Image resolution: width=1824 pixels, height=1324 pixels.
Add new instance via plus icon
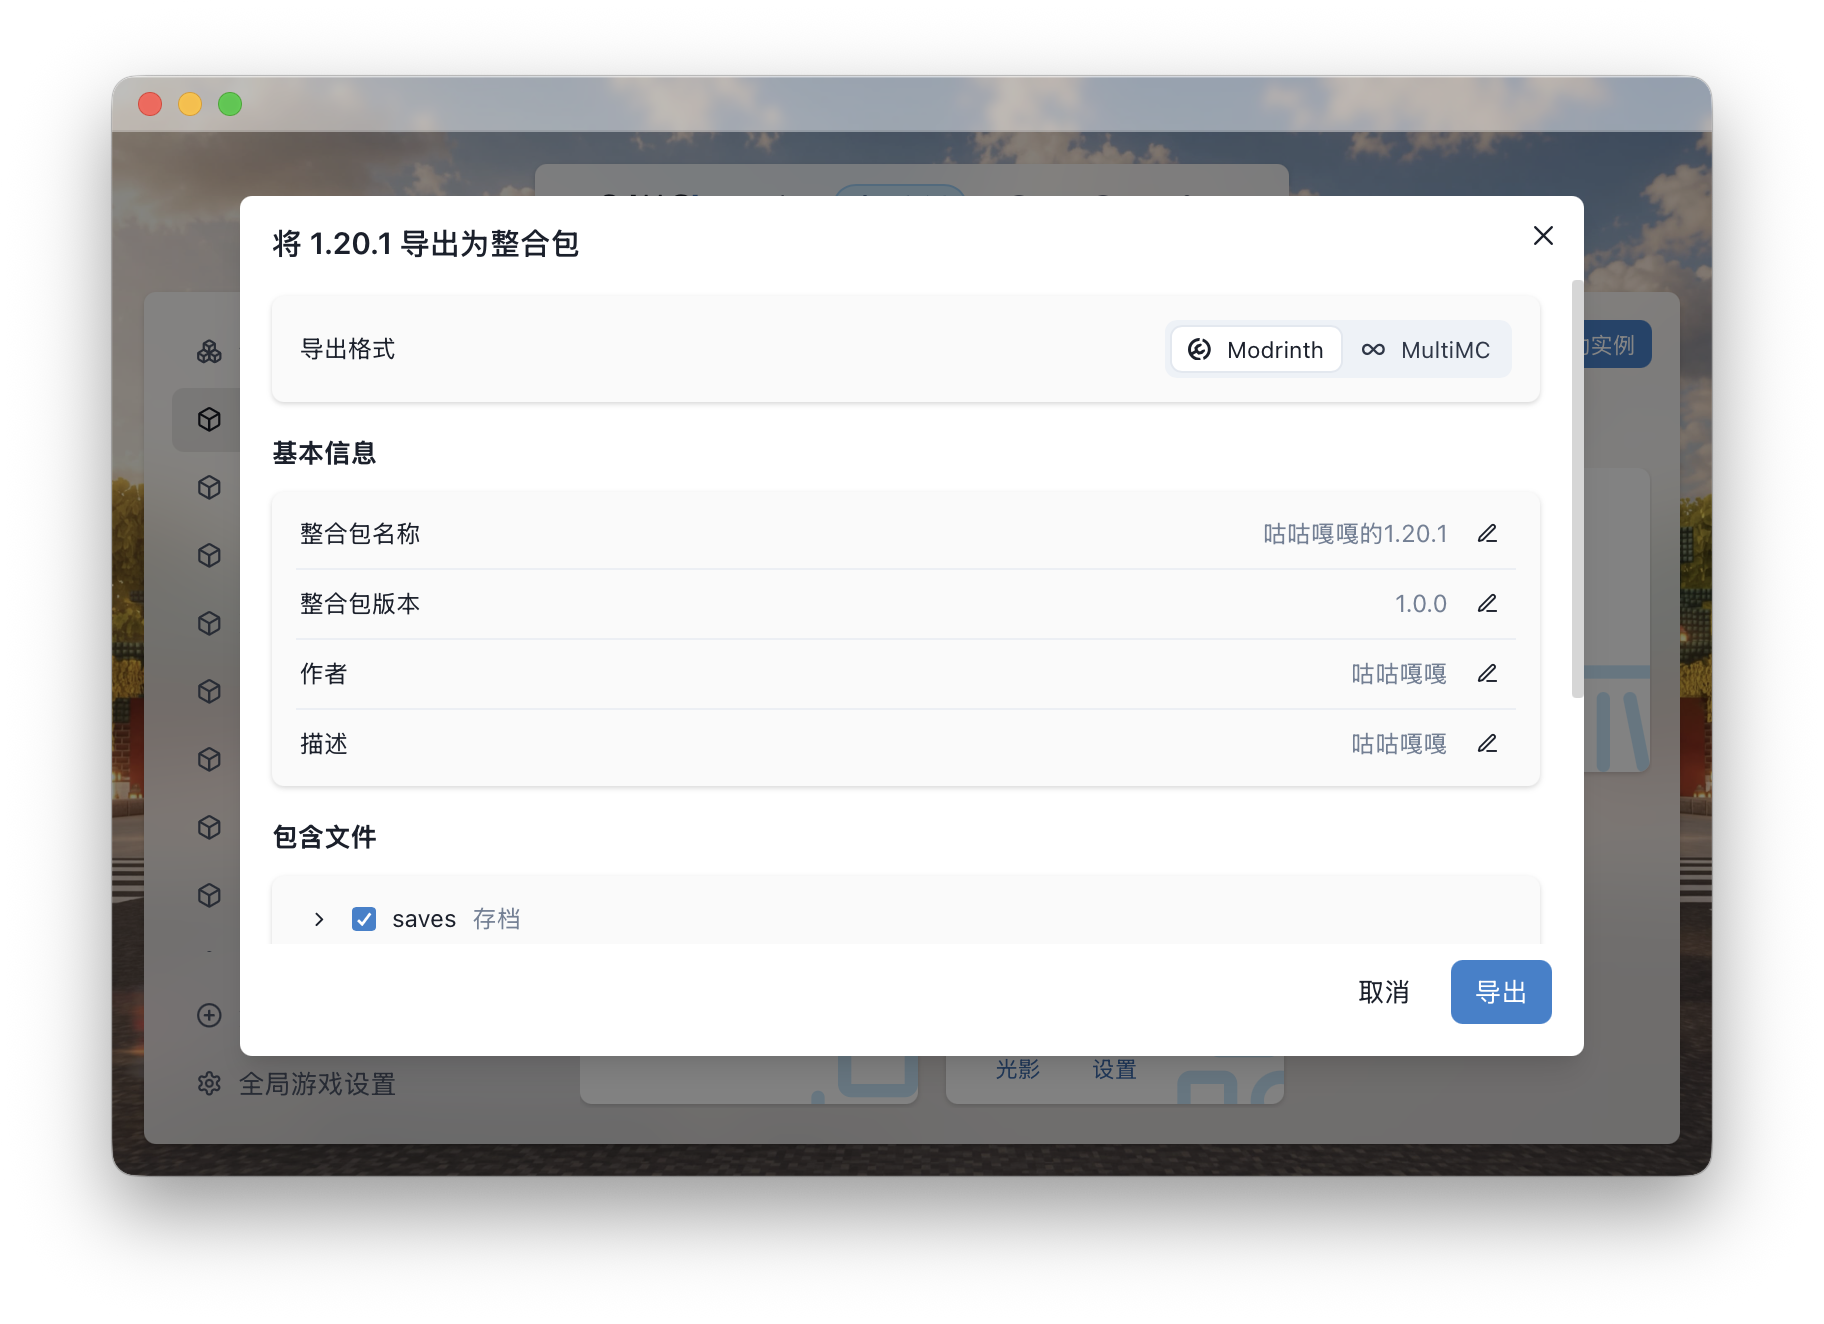[209, 1015]
